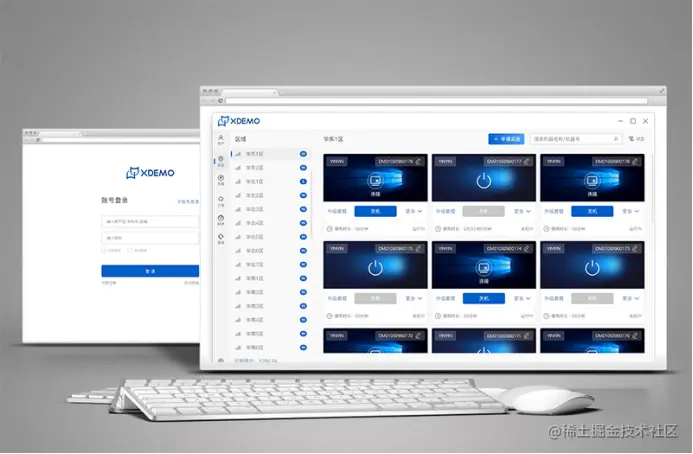
Task: Click connect icon on desktop ending 178
Action: 375,180
